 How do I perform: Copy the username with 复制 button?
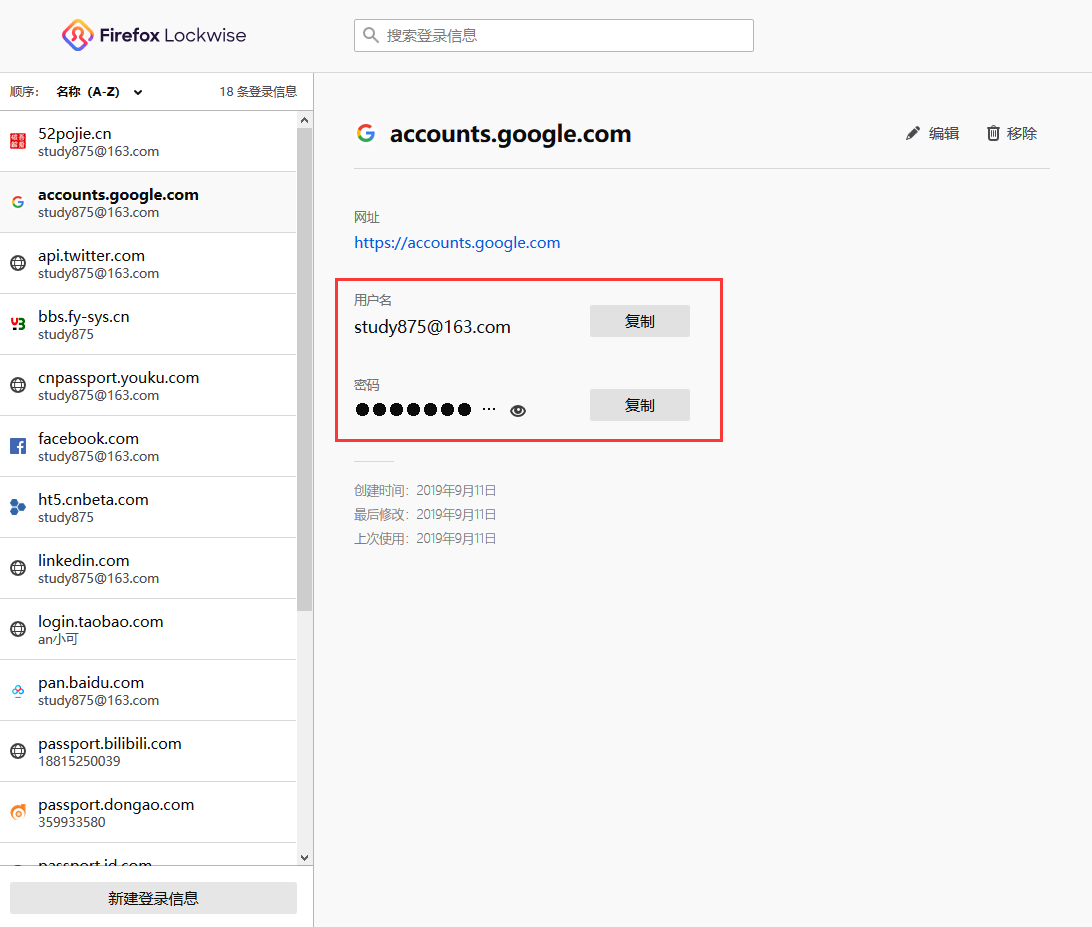639,321
